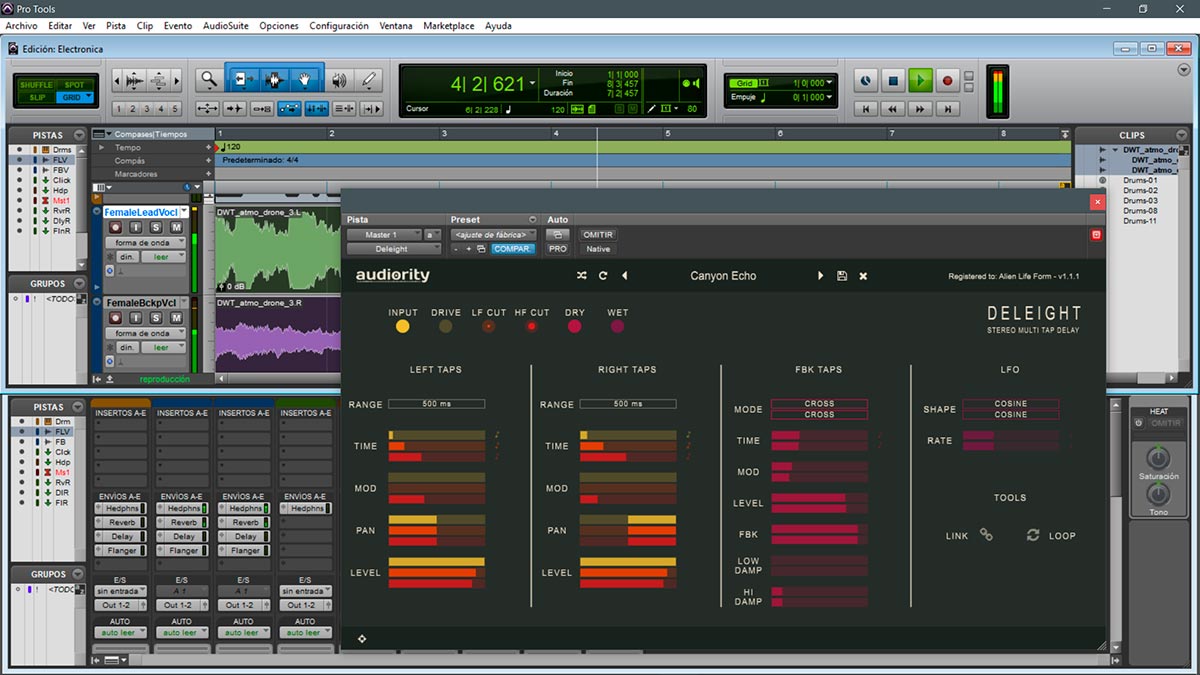Select the Trim tool

242,80
